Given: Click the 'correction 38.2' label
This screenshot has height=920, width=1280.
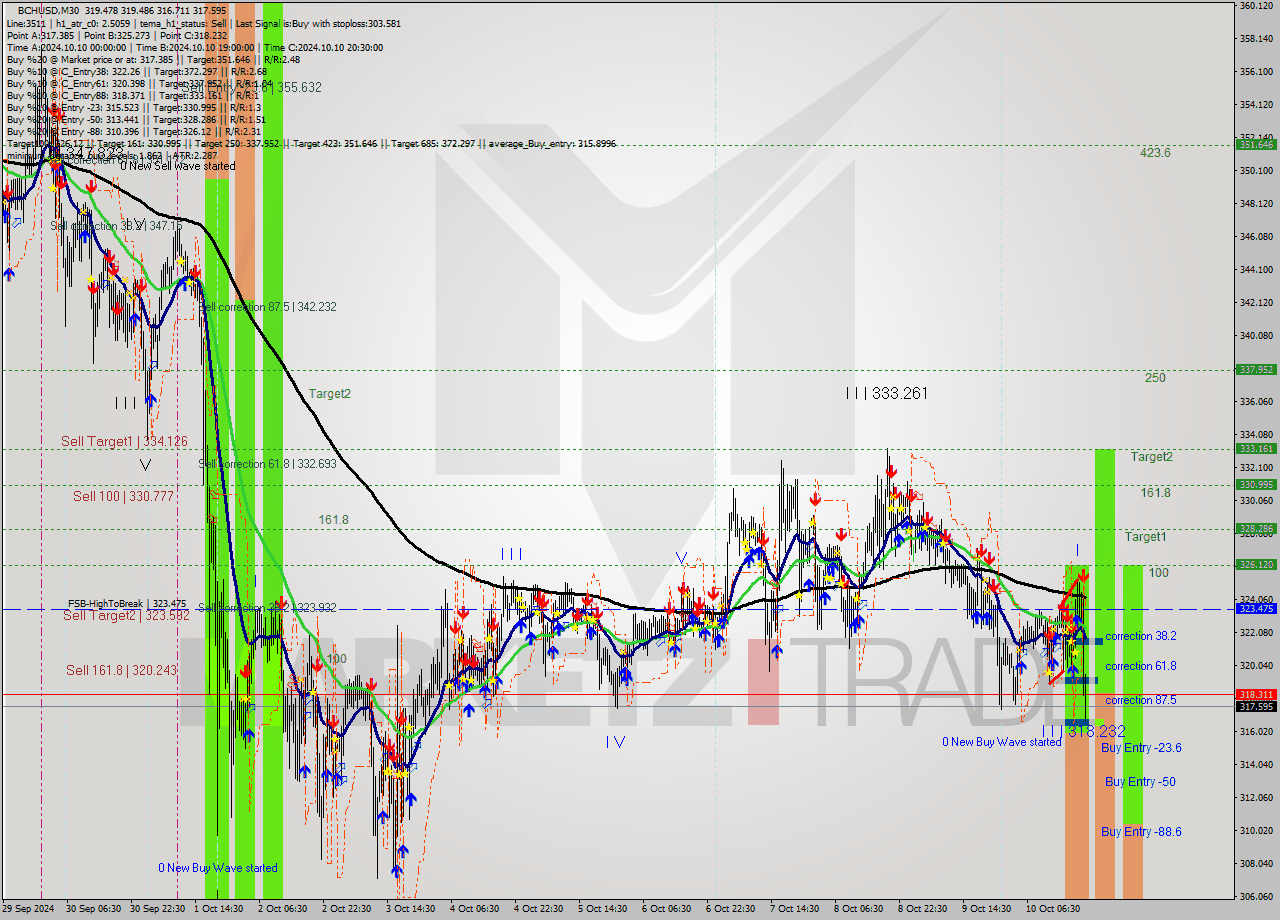Looking at the screenshot, I should 1140,636.
